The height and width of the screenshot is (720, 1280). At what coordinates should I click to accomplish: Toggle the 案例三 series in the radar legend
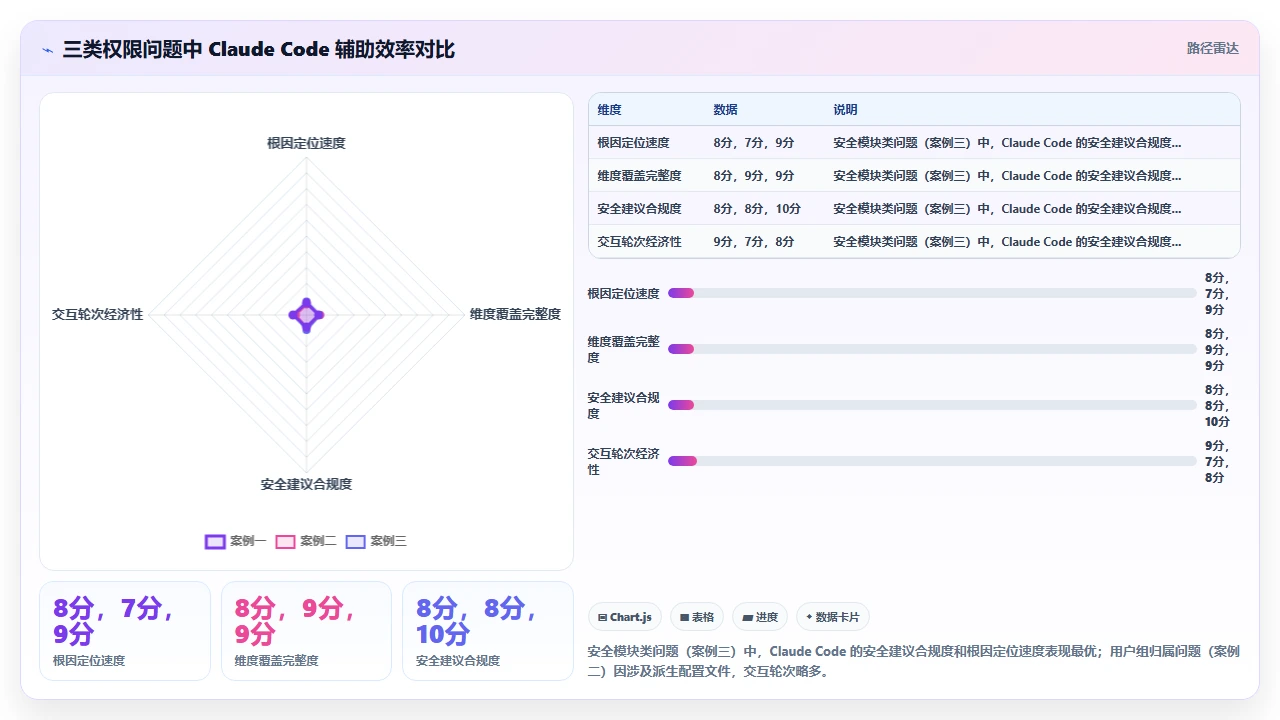pos(376,541)
